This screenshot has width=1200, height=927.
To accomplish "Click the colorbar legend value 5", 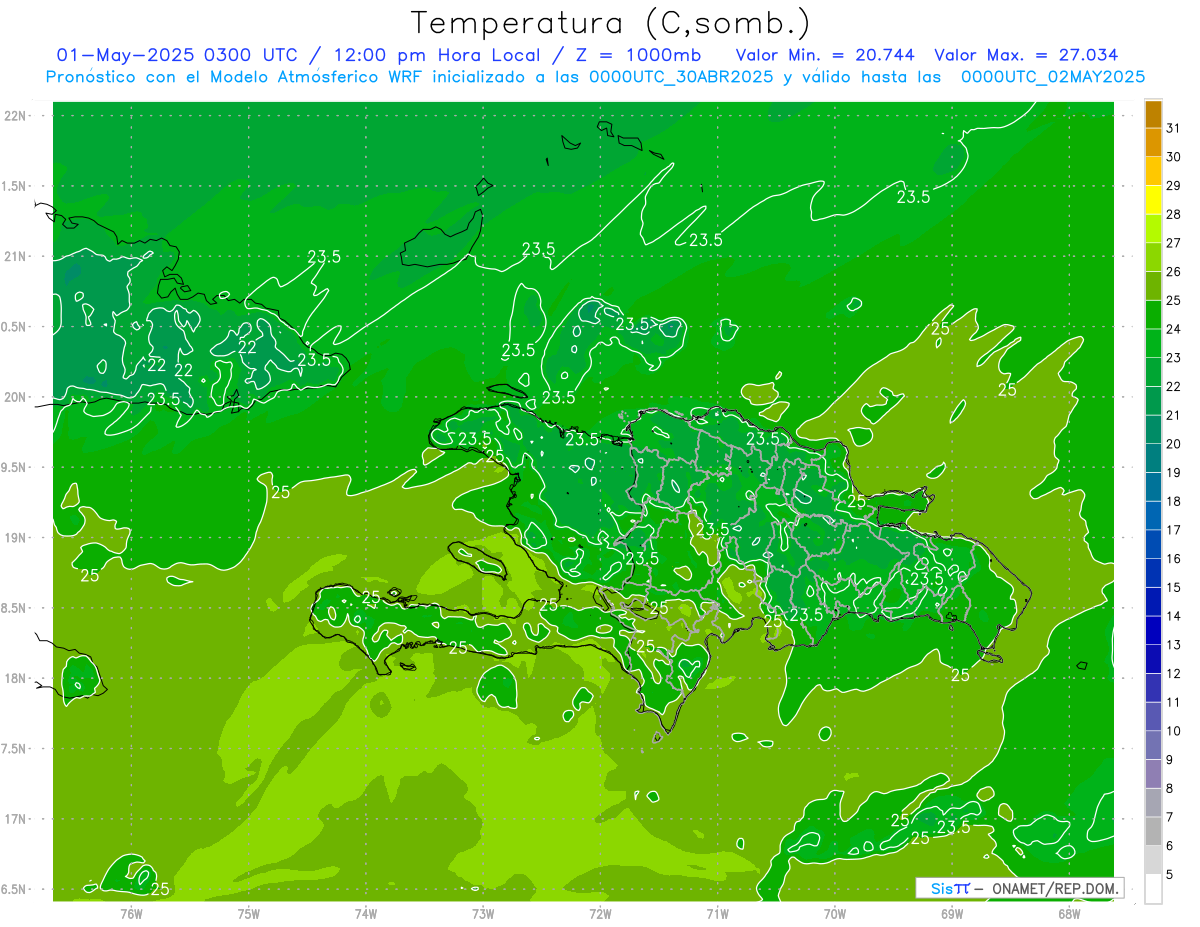I will (x=1170, y=875).
